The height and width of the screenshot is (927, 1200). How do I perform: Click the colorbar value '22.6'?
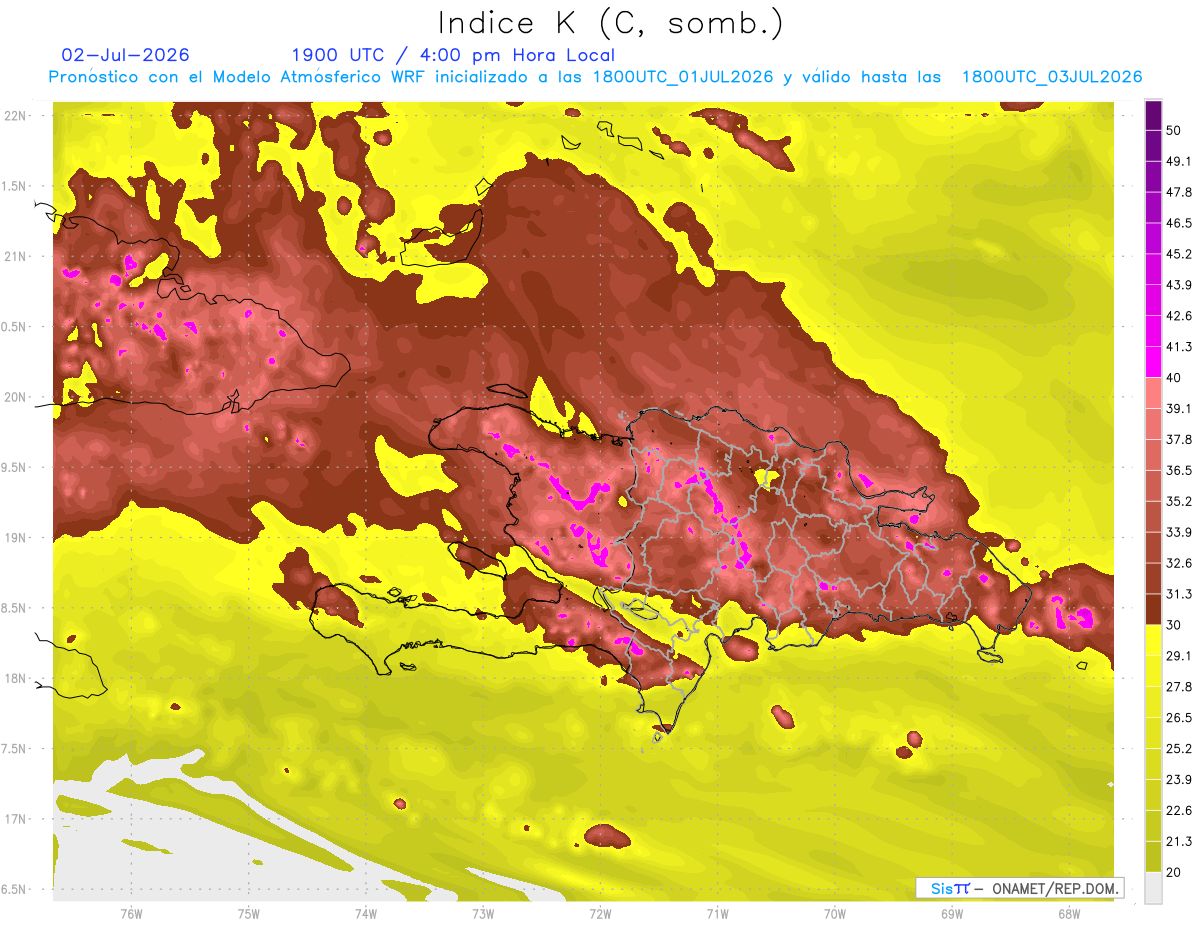tap(1179, 811)
